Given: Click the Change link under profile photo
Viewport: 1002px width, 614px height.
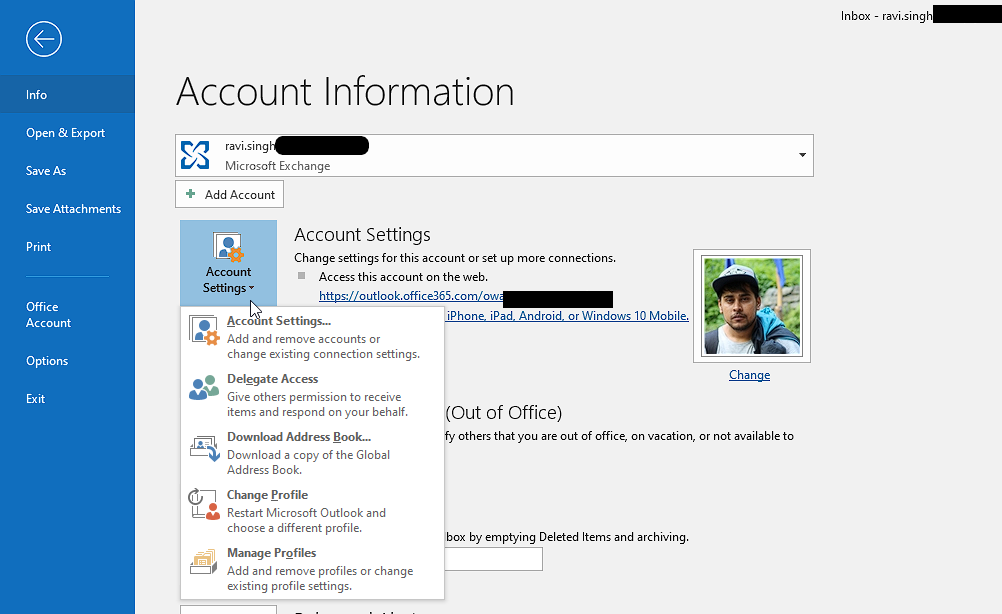Looking at the screenshot, I should point(749,375).
